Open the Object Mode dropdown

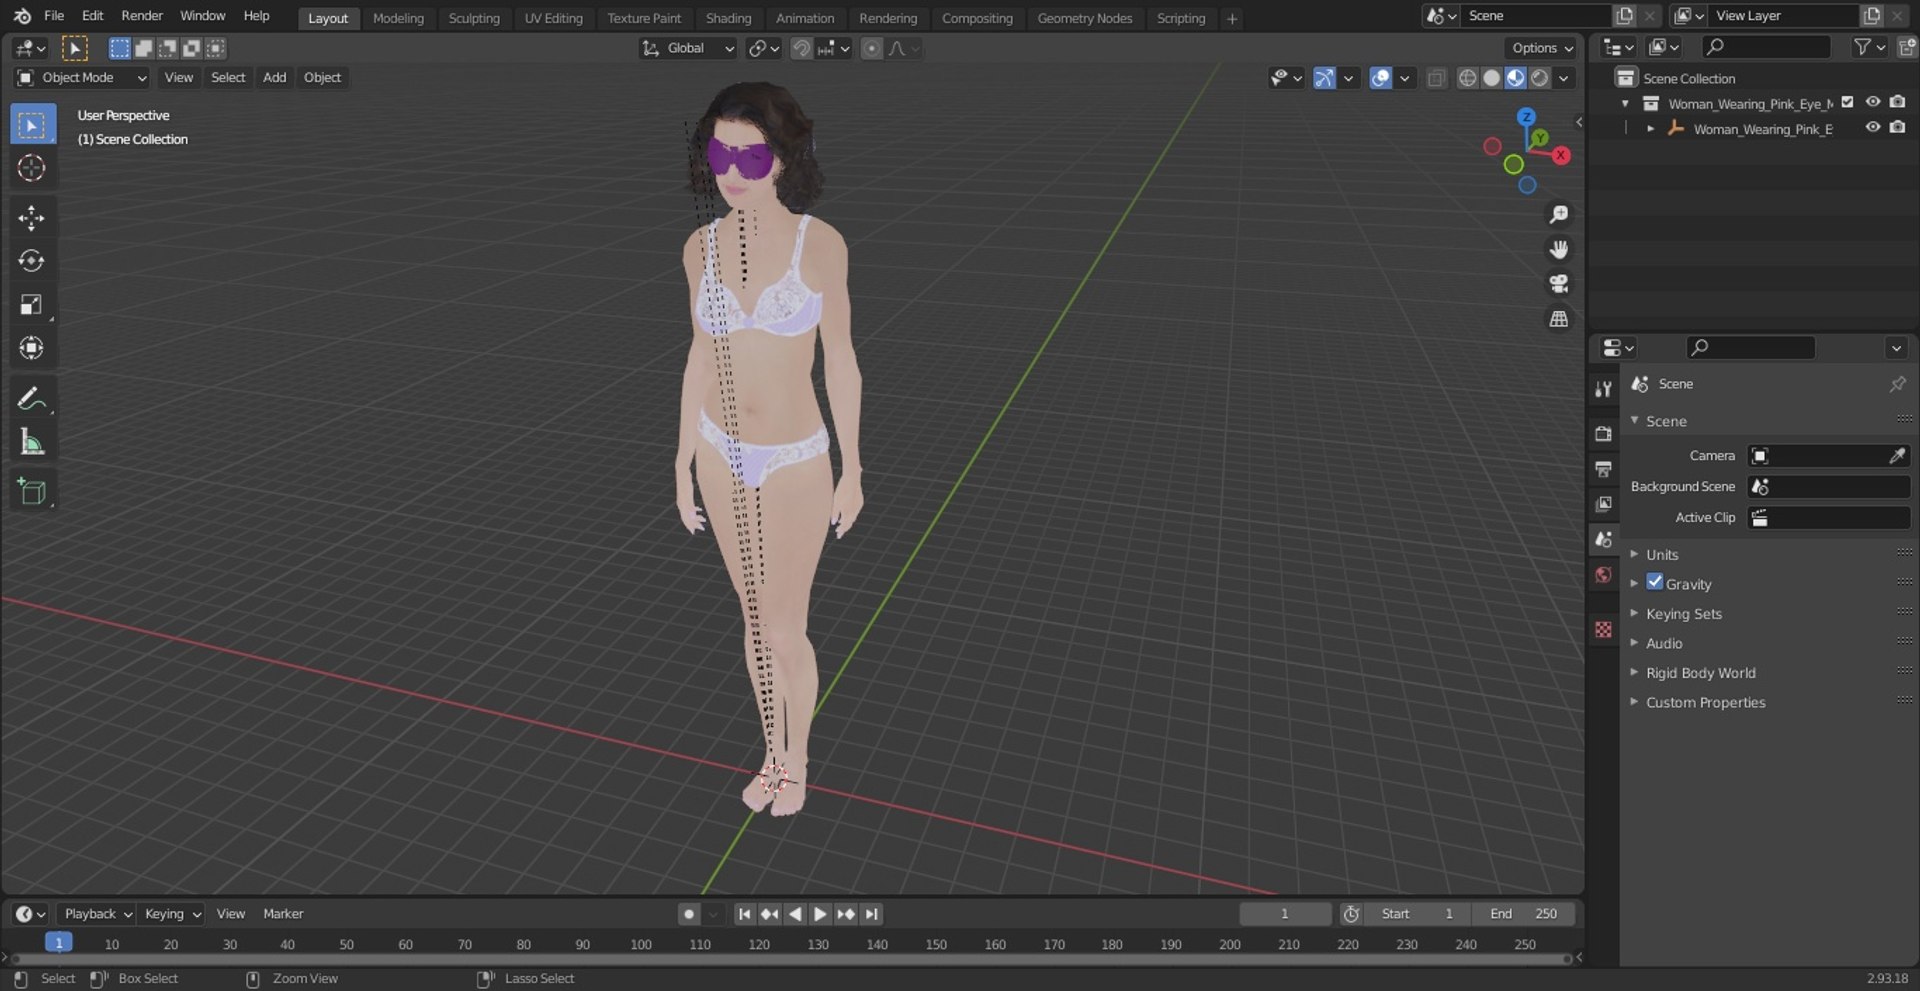82,78
